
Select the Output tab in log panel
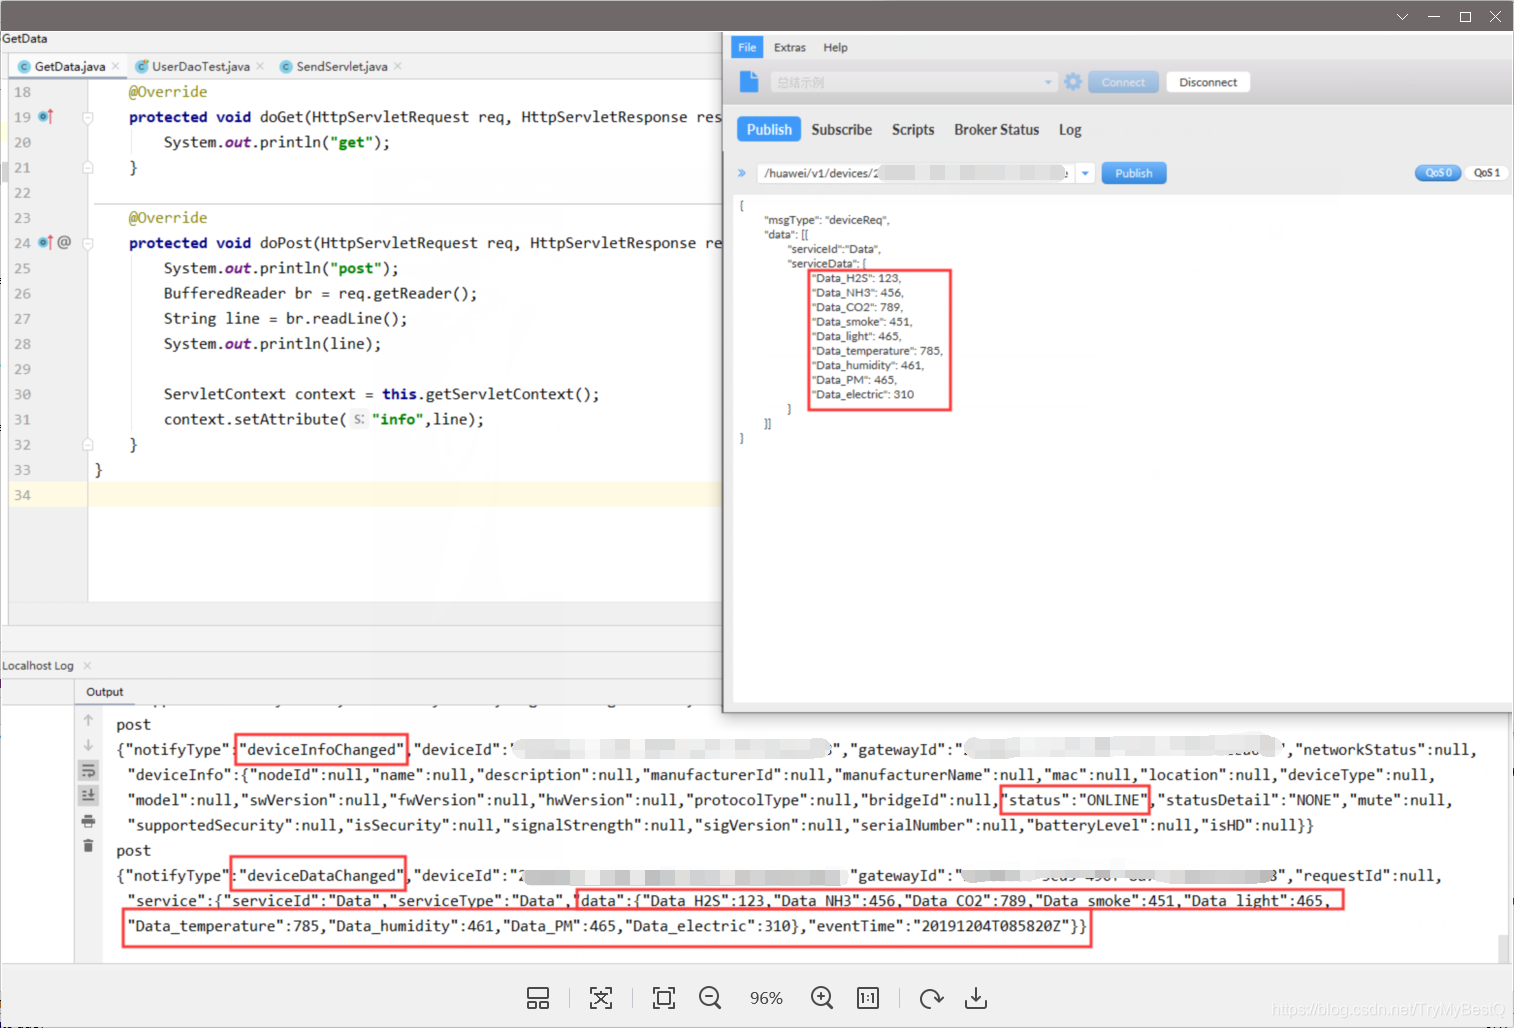[104, 691]
